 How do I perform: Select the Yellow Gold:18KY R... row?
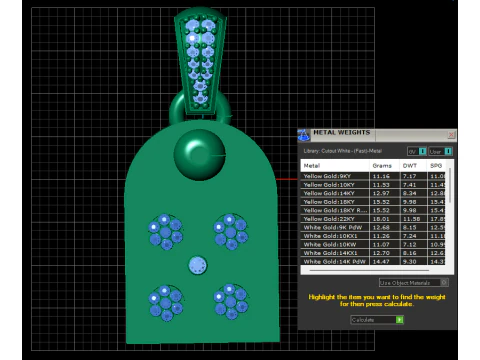[373, 210]
